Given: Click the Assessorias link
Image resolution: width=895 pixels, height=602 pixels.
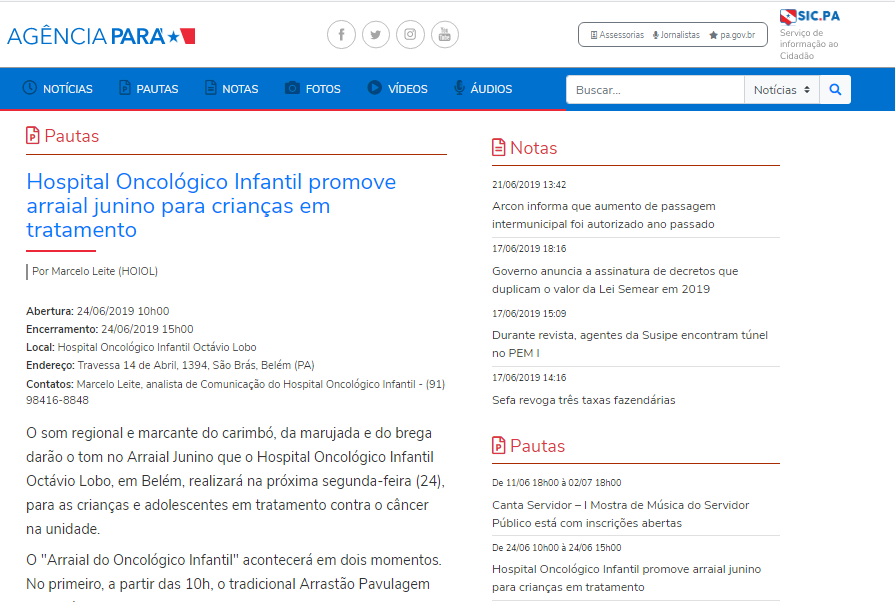Looking at the screenshot, I should coord(617,35).
